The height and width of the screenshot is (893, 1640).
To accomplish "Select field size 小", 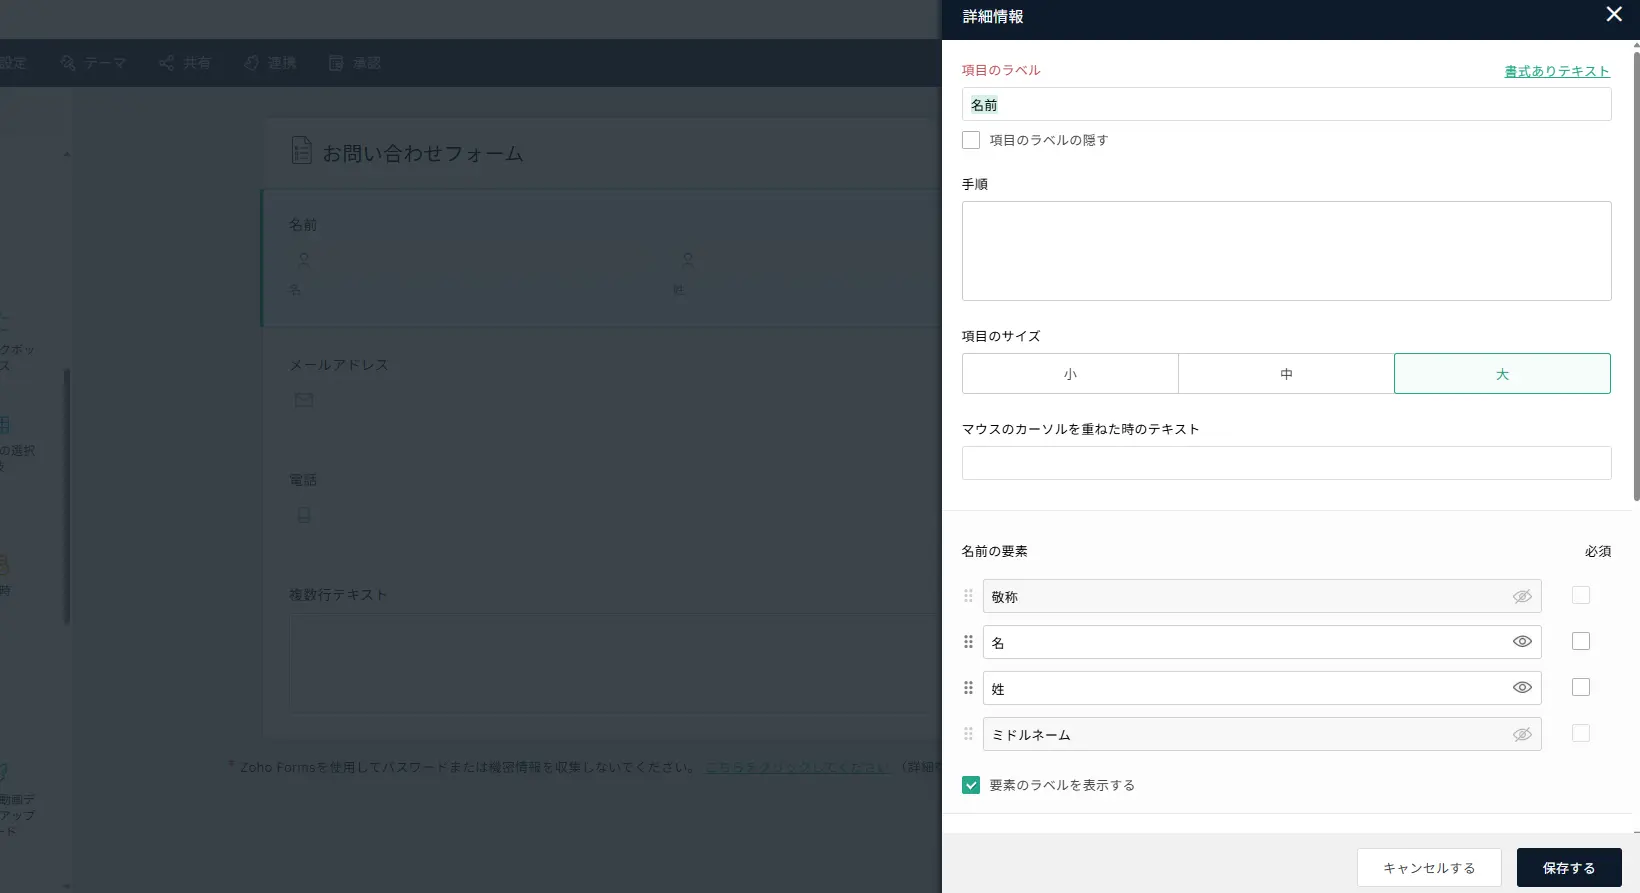I will pos(1070,373).
